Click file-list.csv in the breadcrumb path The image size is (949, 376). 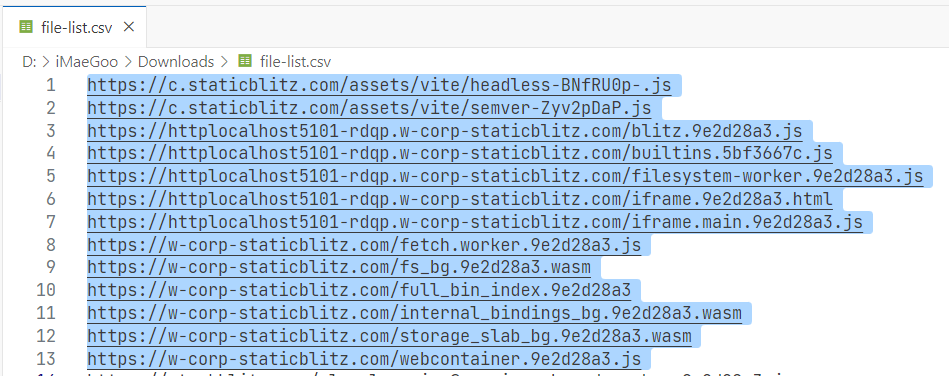pyautogui.click(x=295, y=61)
